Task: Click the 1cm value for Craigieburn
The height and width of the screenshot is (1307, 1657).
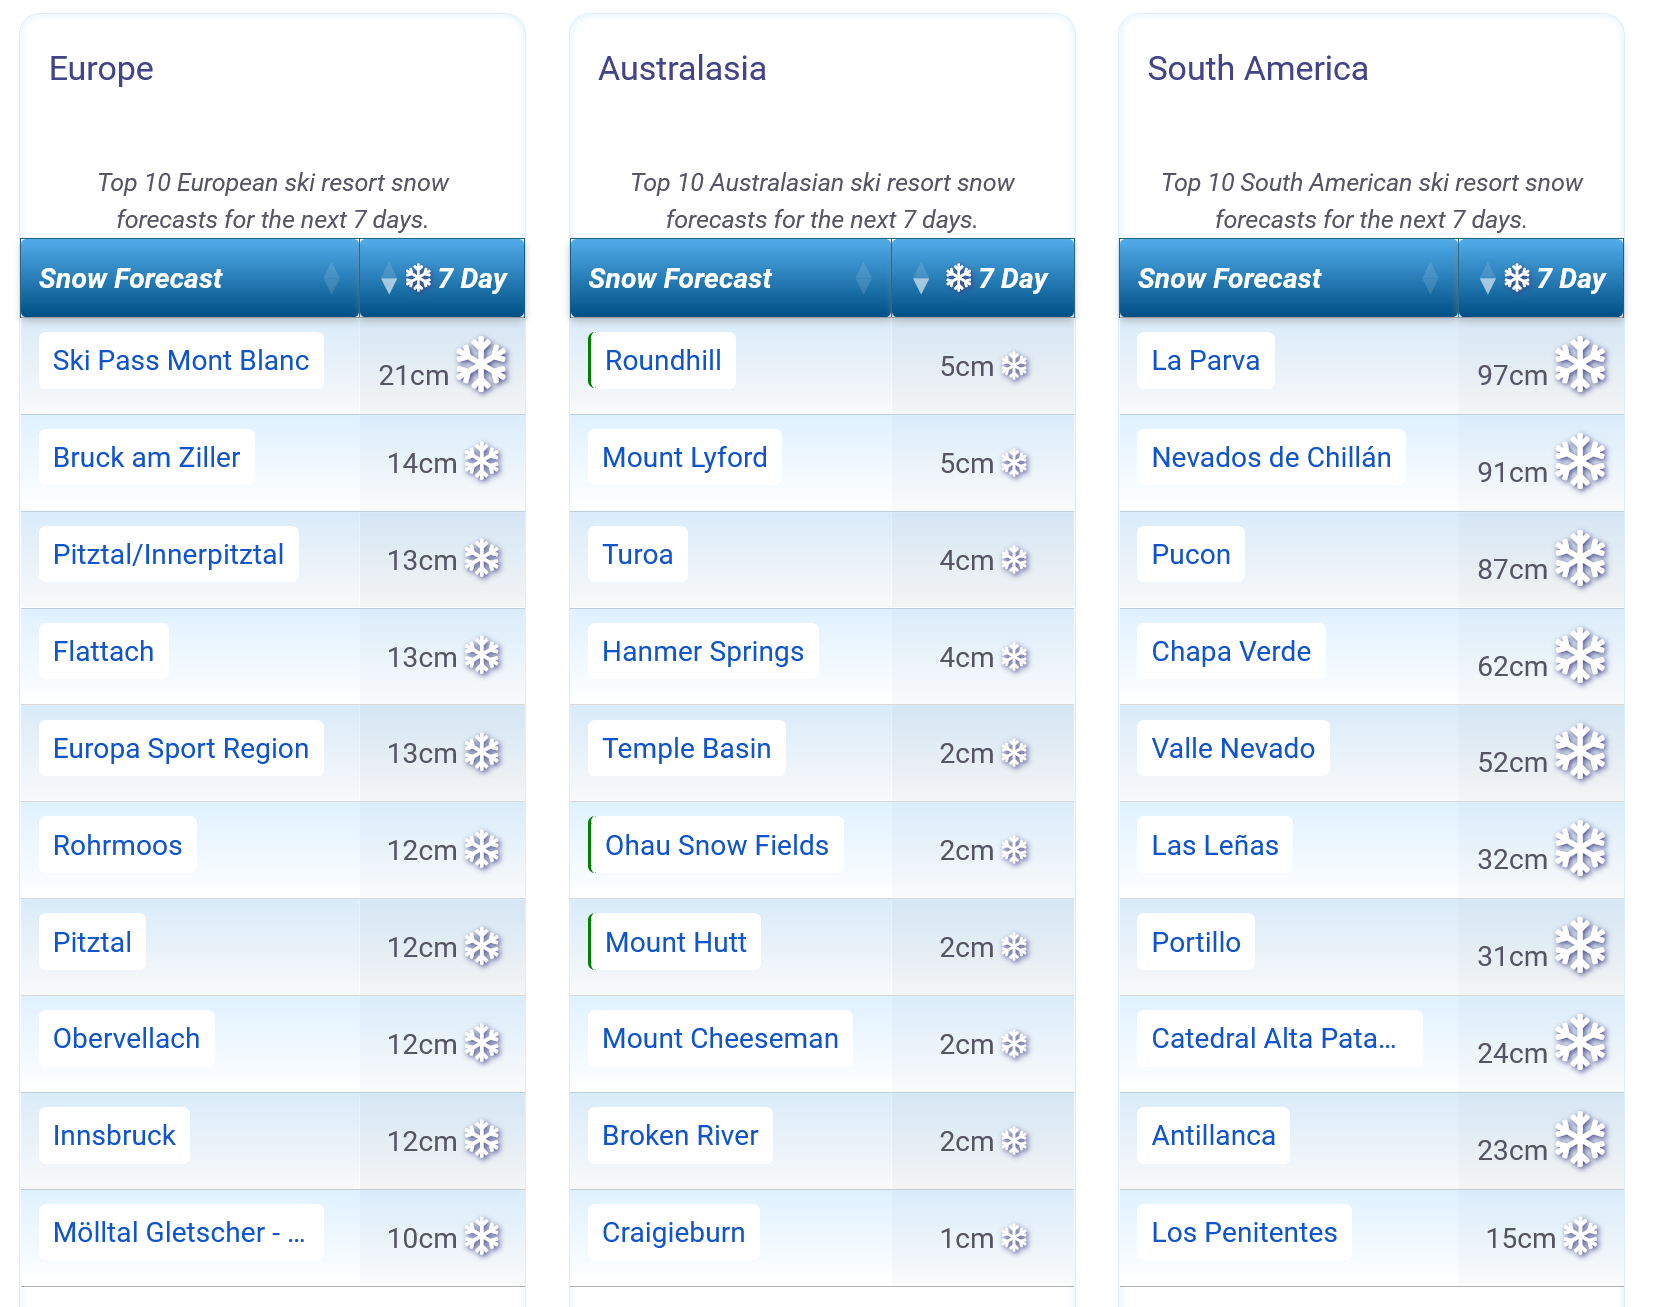Action: click(x=966, y=1239)
